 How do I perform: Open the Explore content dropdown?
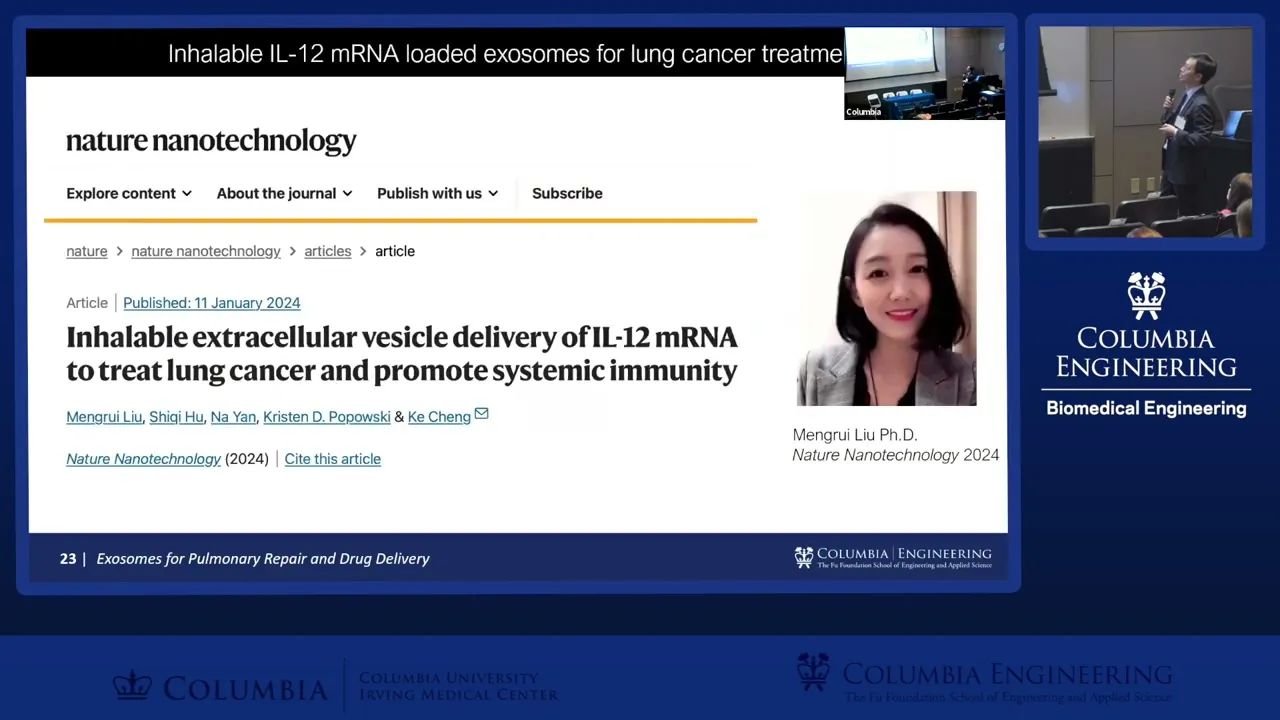tap(129, 193)
